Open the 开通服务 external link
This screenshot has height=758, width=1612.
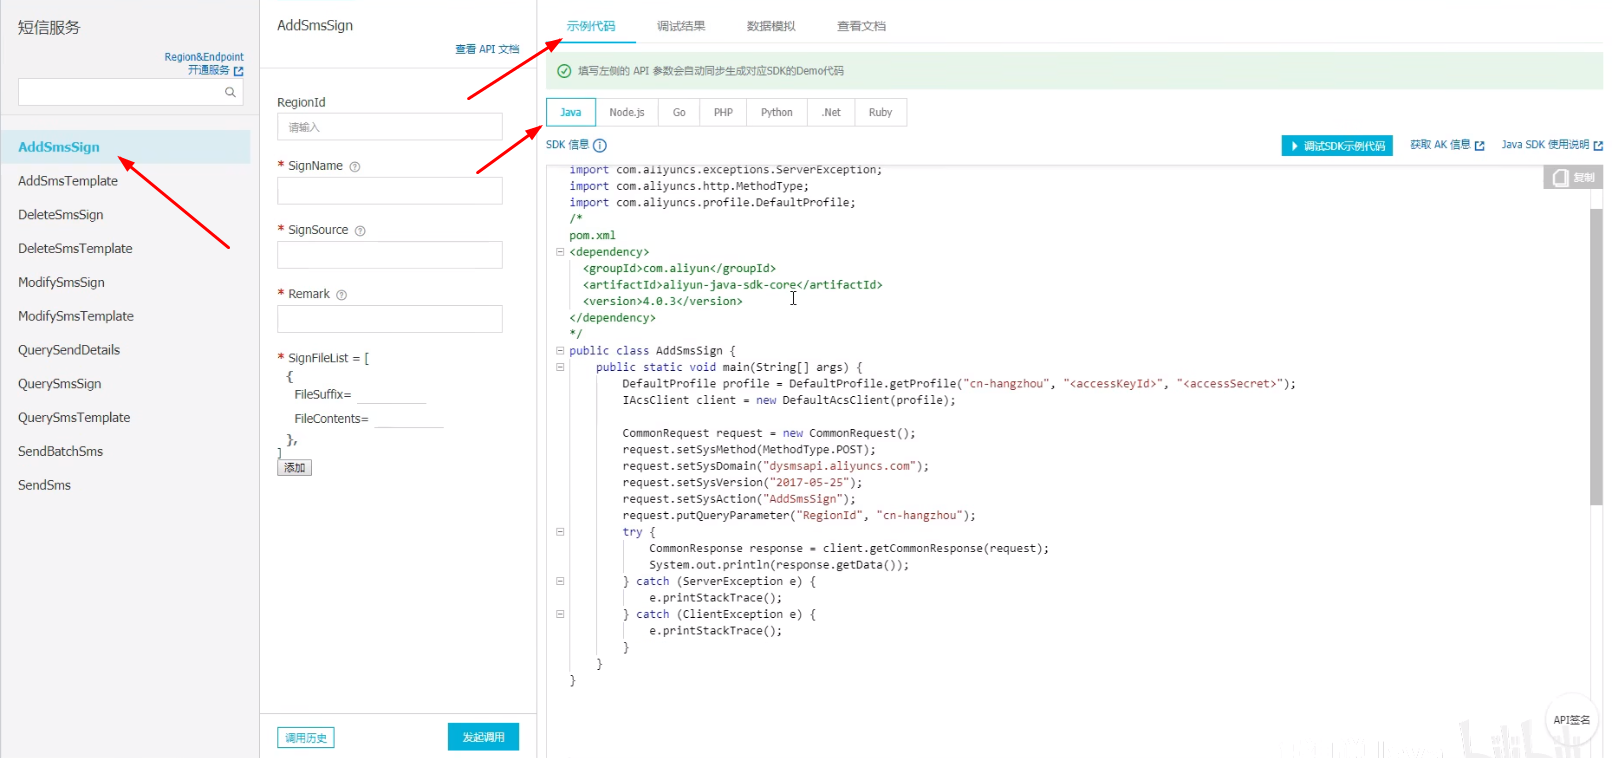tap(215, 70)
